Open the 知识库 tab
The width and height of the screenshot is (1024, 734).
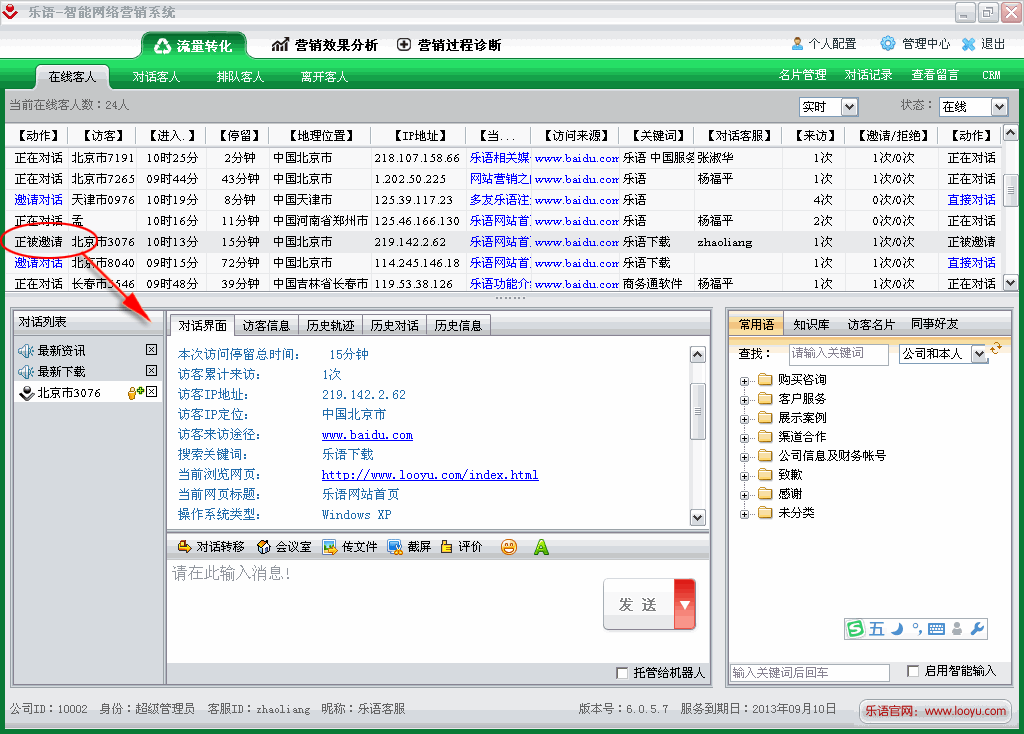click(811, 325)
